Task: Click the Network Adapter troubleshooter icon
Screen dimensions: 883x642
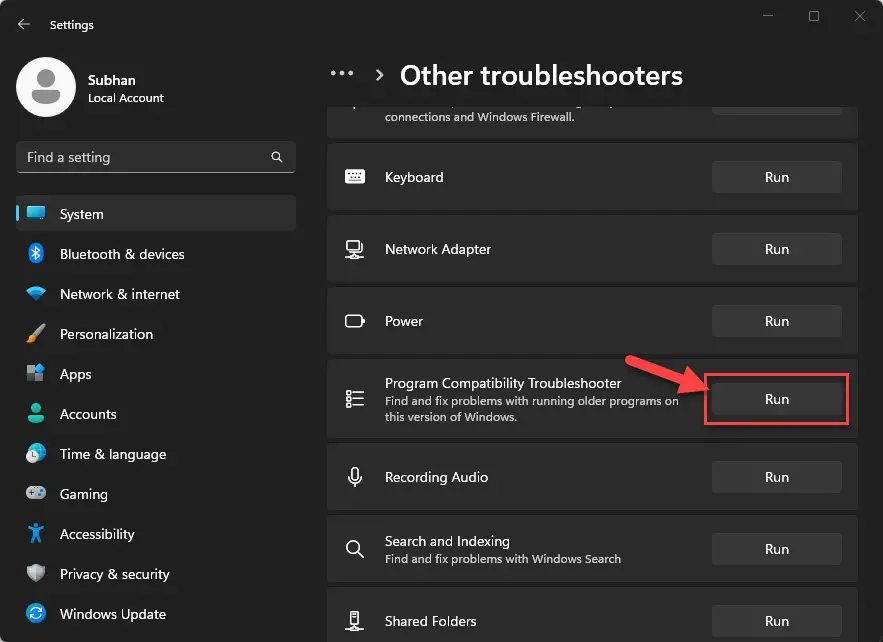Action: (355, 249)
